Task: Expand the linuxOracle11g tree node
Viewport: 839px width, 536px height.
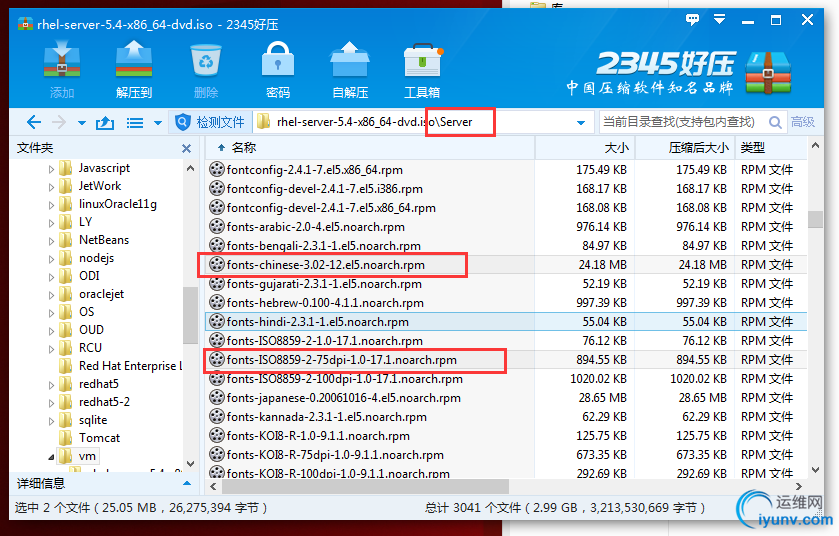Action: click(x=51, y=205)
